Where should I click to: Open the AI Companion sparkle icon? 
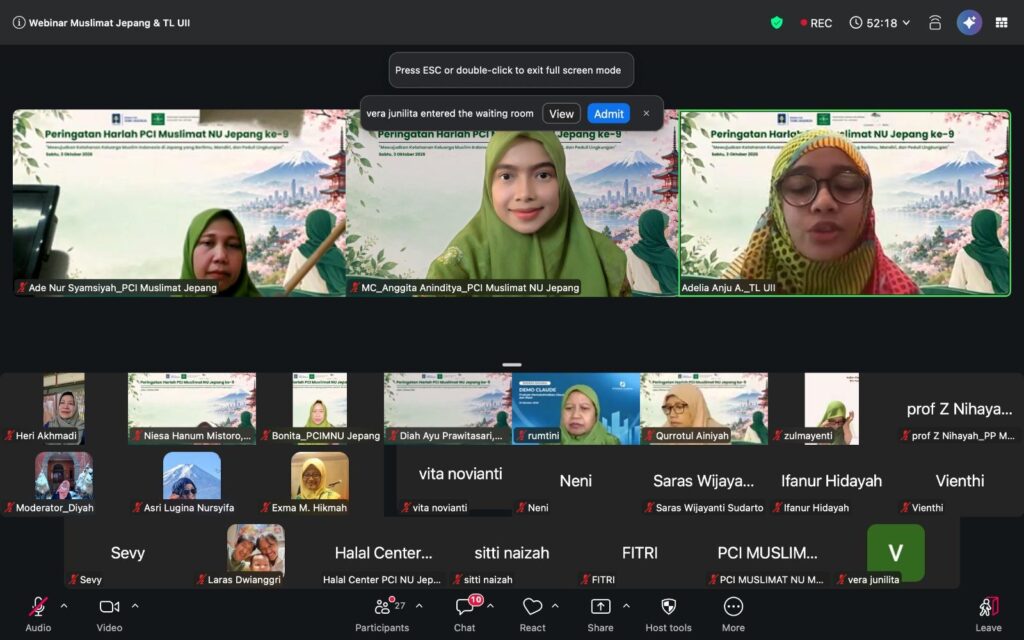click(x=969, y=23)
